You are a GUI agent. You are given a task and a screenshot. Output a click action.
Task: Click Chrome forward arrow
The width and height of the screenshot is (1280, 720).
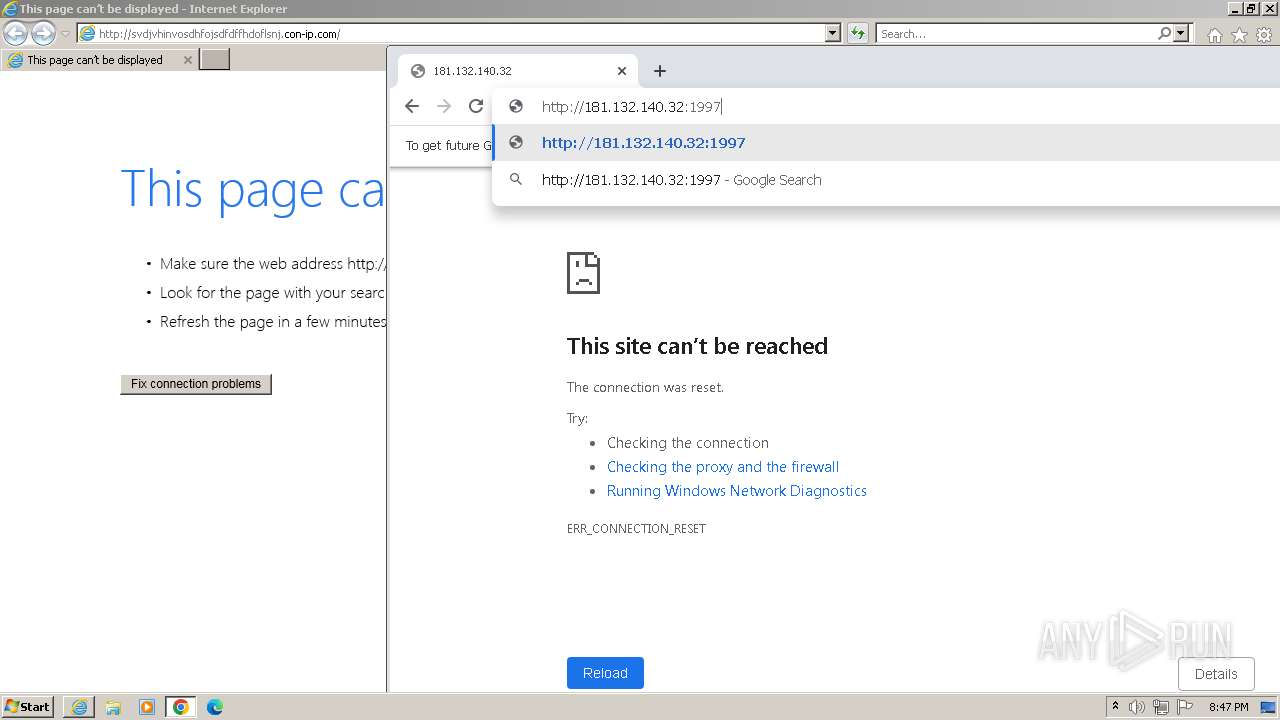(444, 106)
